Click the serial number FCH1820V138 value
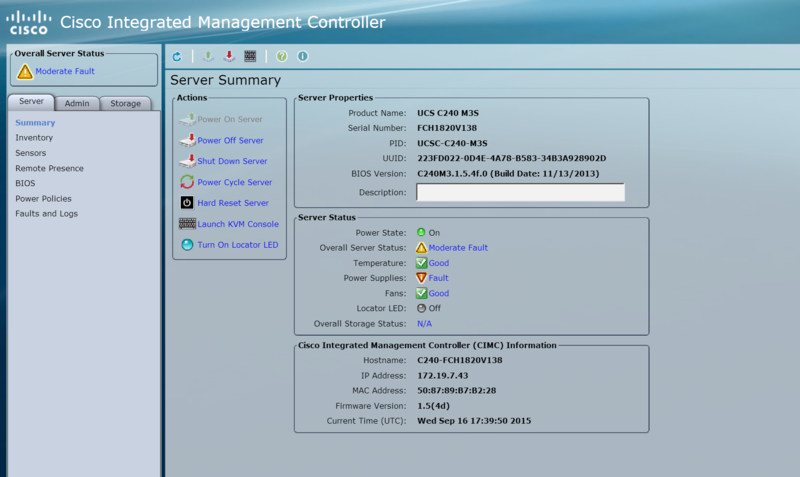800x477 pixels. click(x=447, y=128)
